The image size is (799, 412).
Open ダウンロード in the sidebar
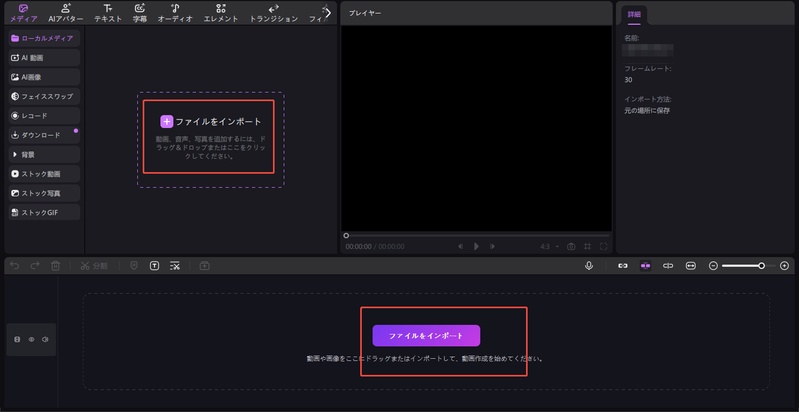(44, 135)
